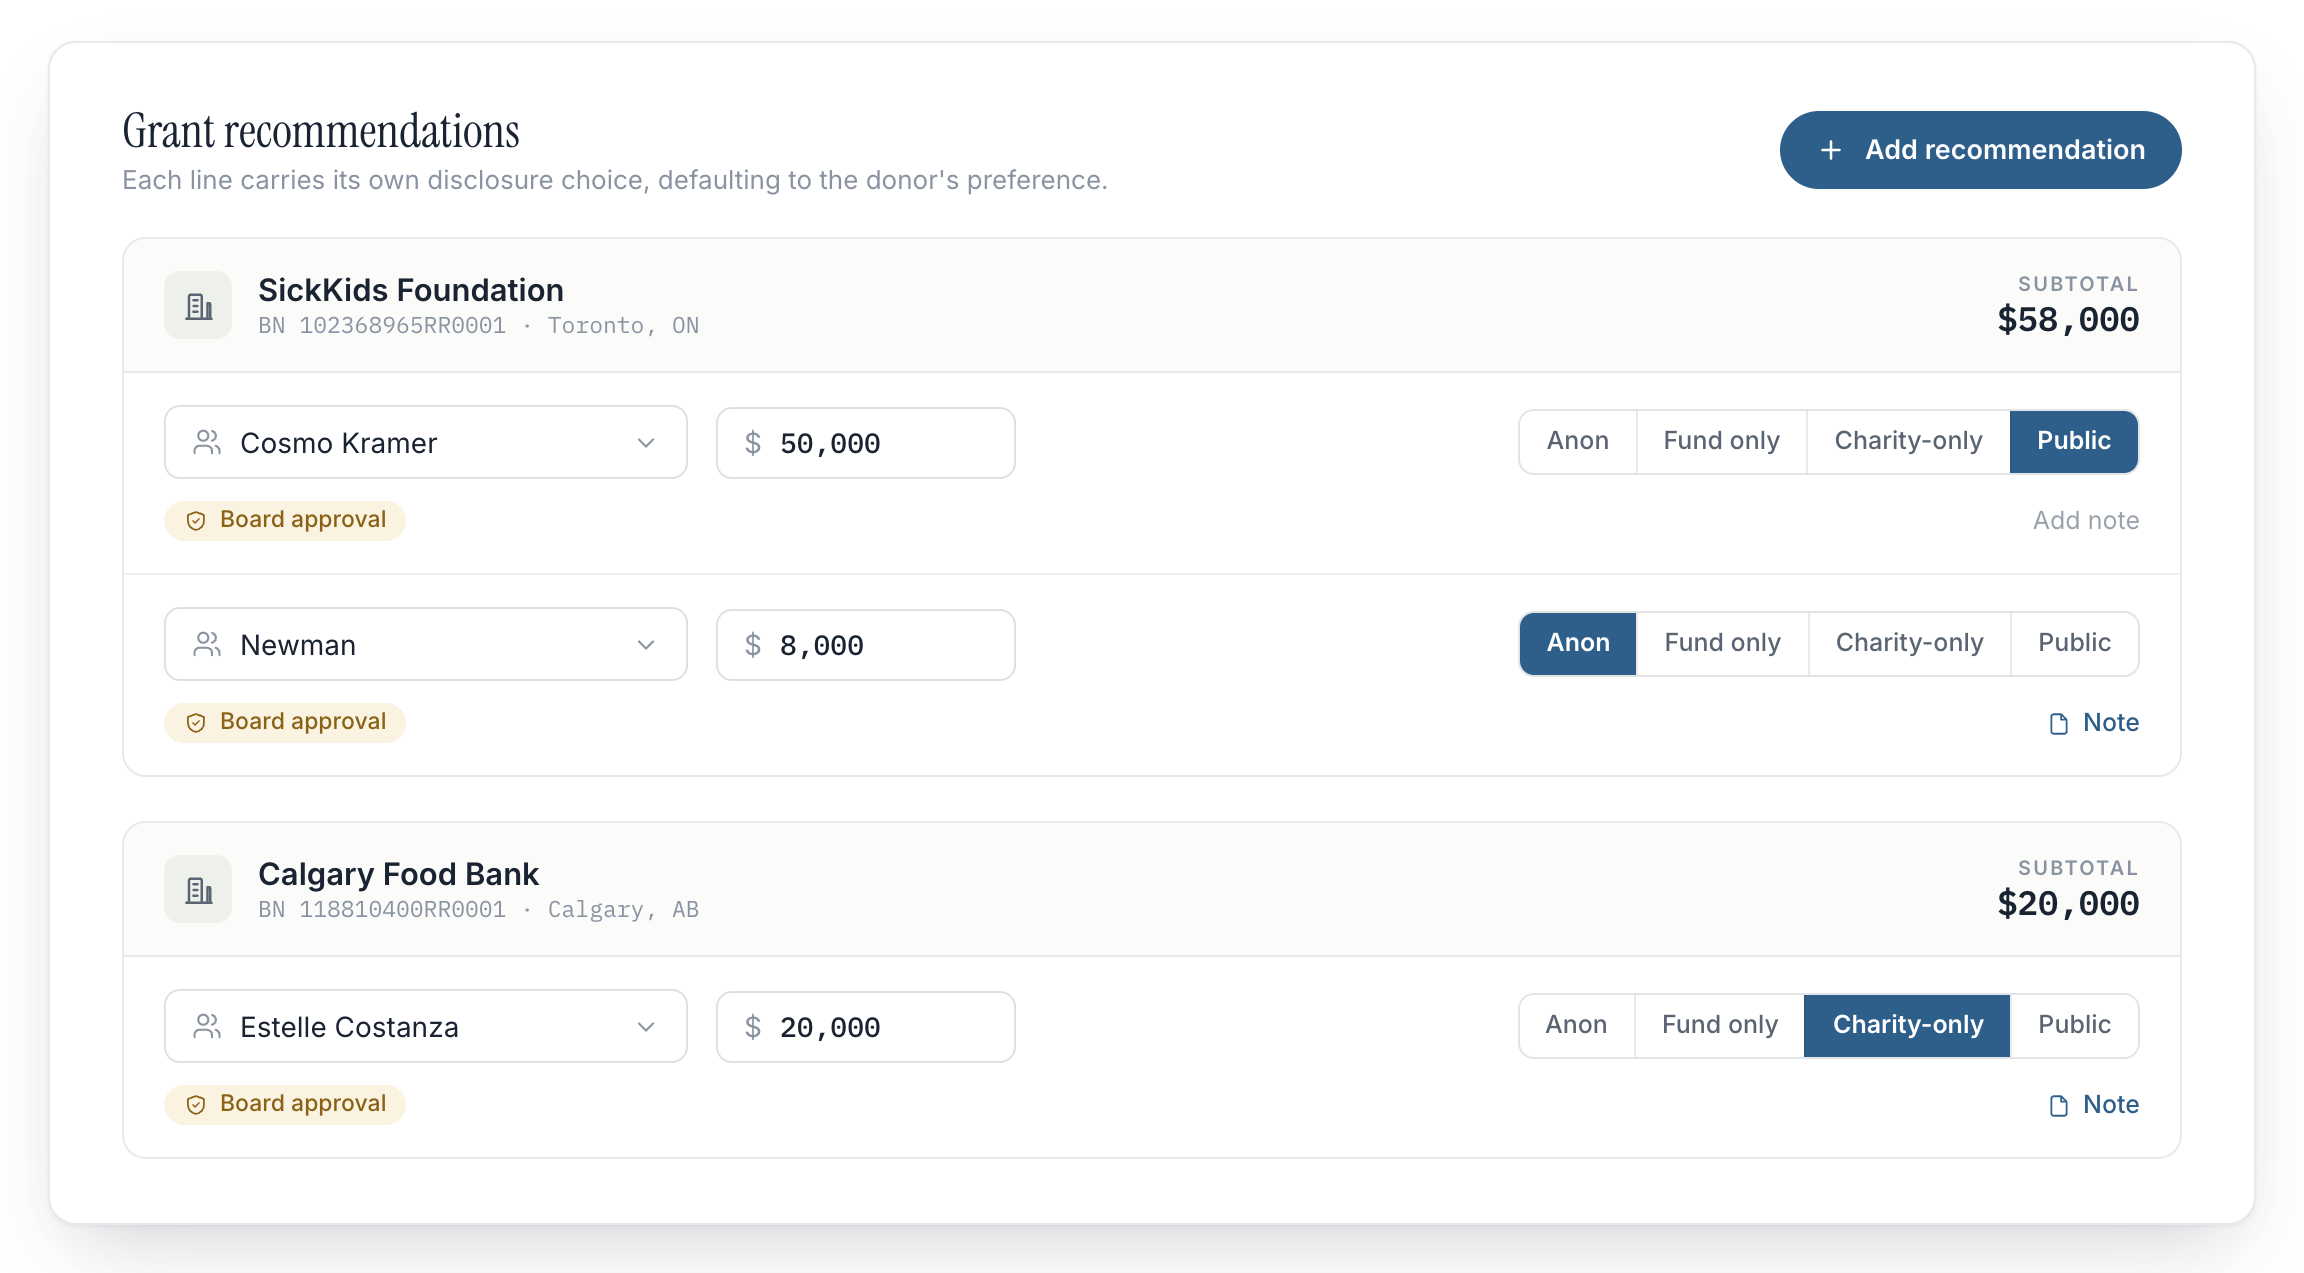This screenshot has height=1273, width=2304.
Task: Open the Note on Estelle Costanza's line
Action: (2094, 1105)
